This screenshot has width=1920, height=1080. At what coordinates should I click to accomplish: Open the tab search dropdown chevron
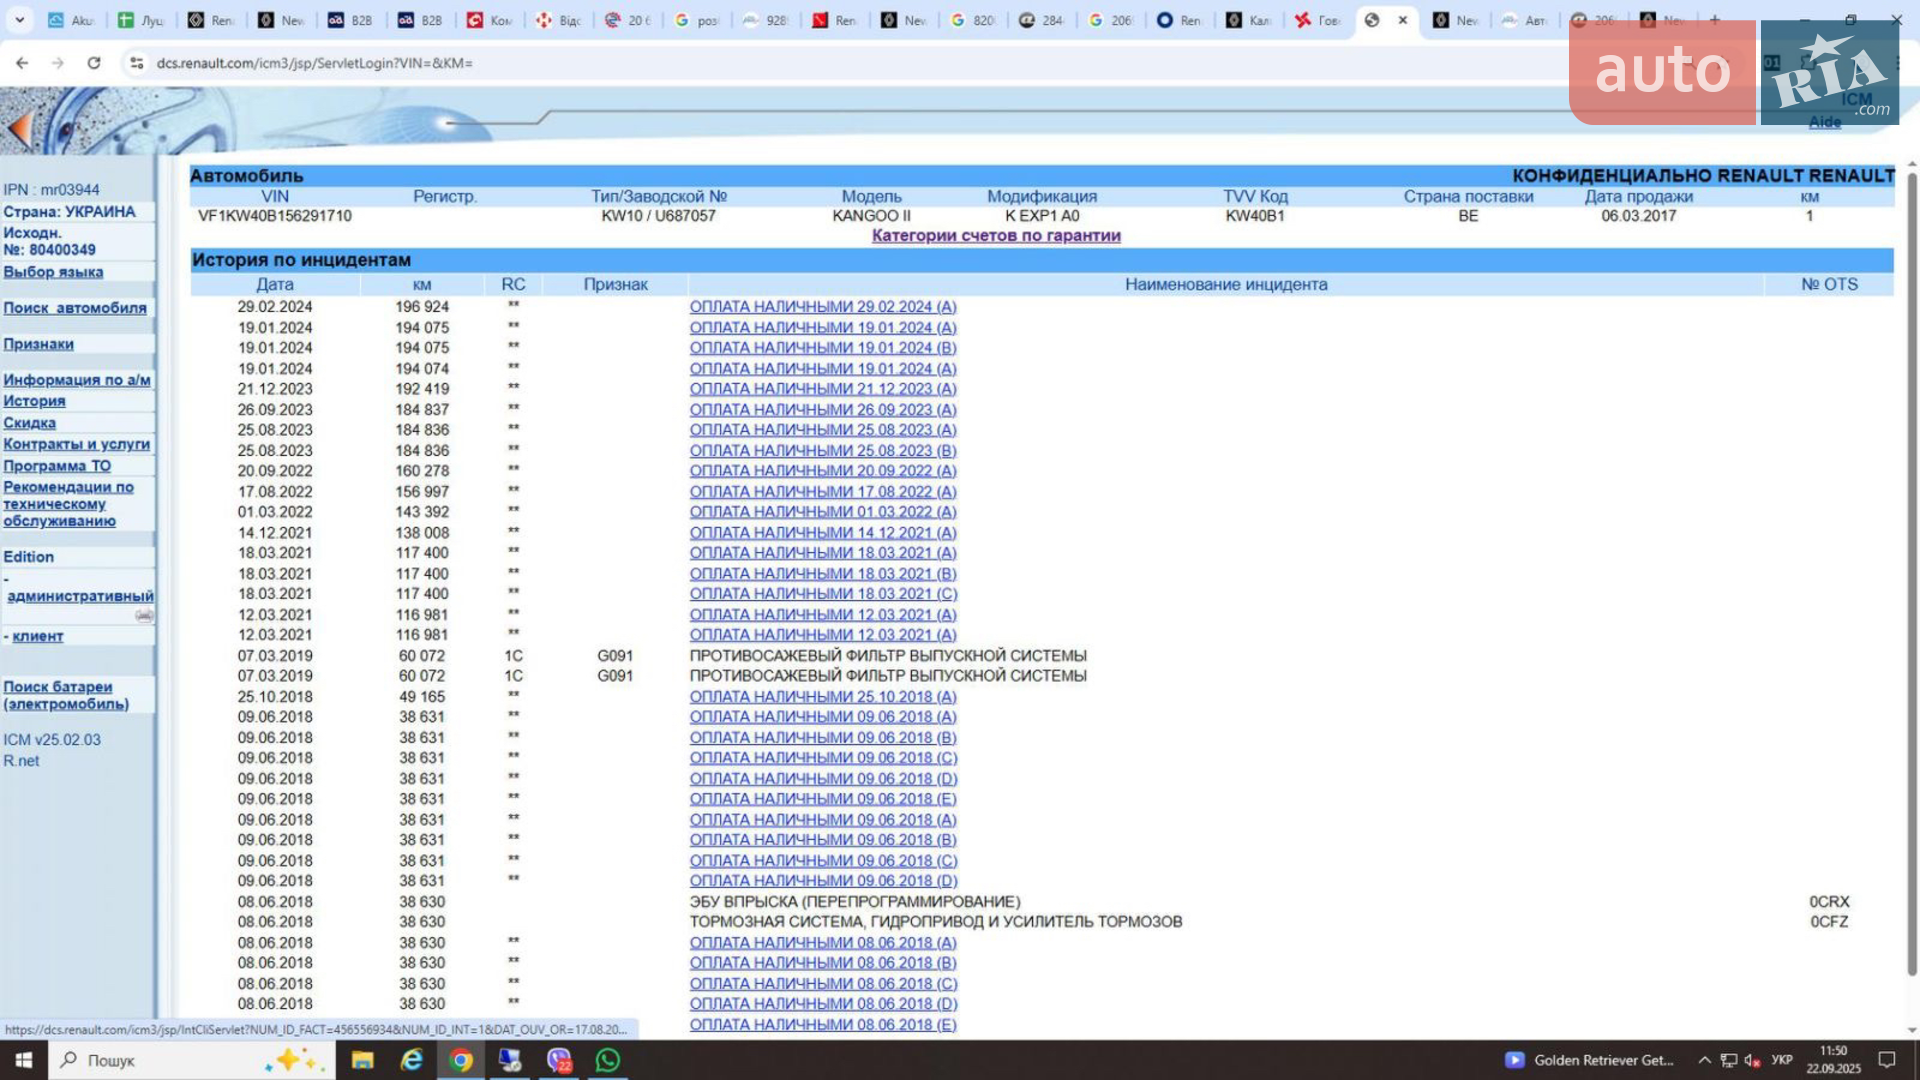(20, 20)
